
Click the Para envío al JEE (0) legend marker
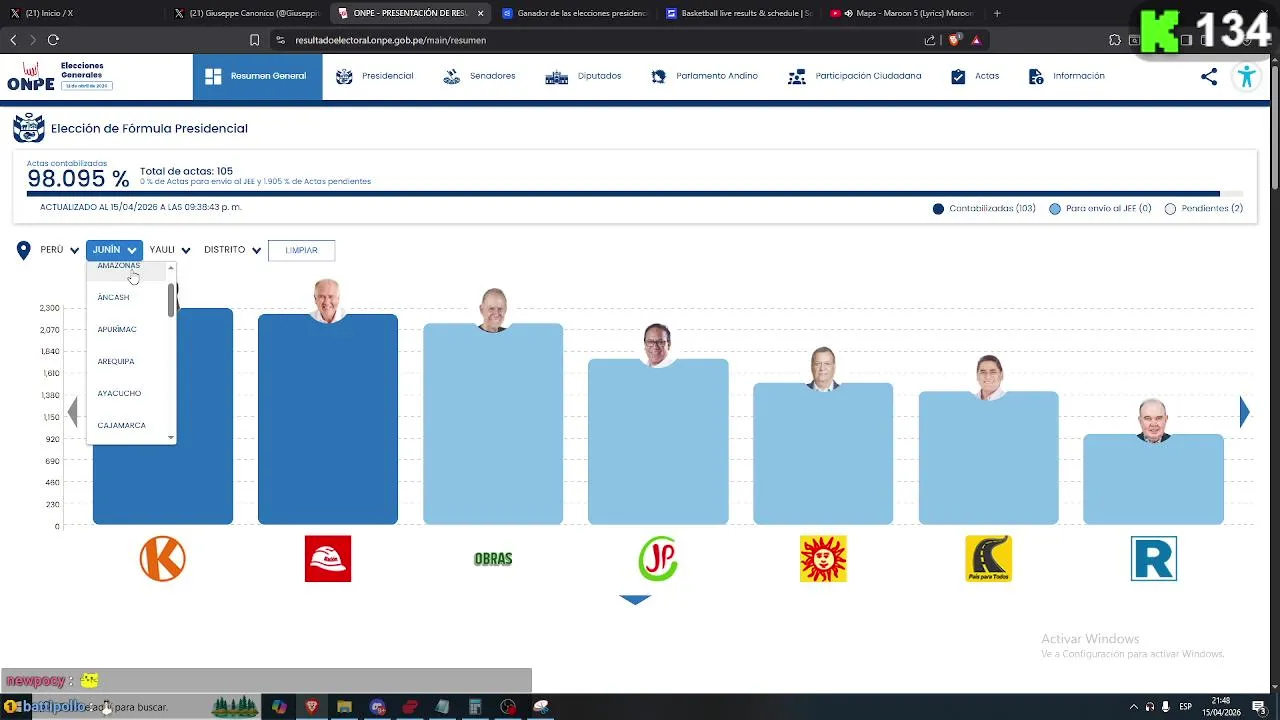[x=1055, y=209]
